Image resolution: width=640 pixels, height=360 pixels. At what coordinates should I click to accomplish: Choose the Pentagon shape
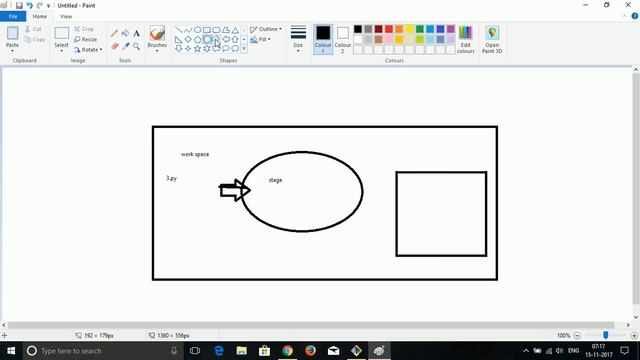coord(198,40)
